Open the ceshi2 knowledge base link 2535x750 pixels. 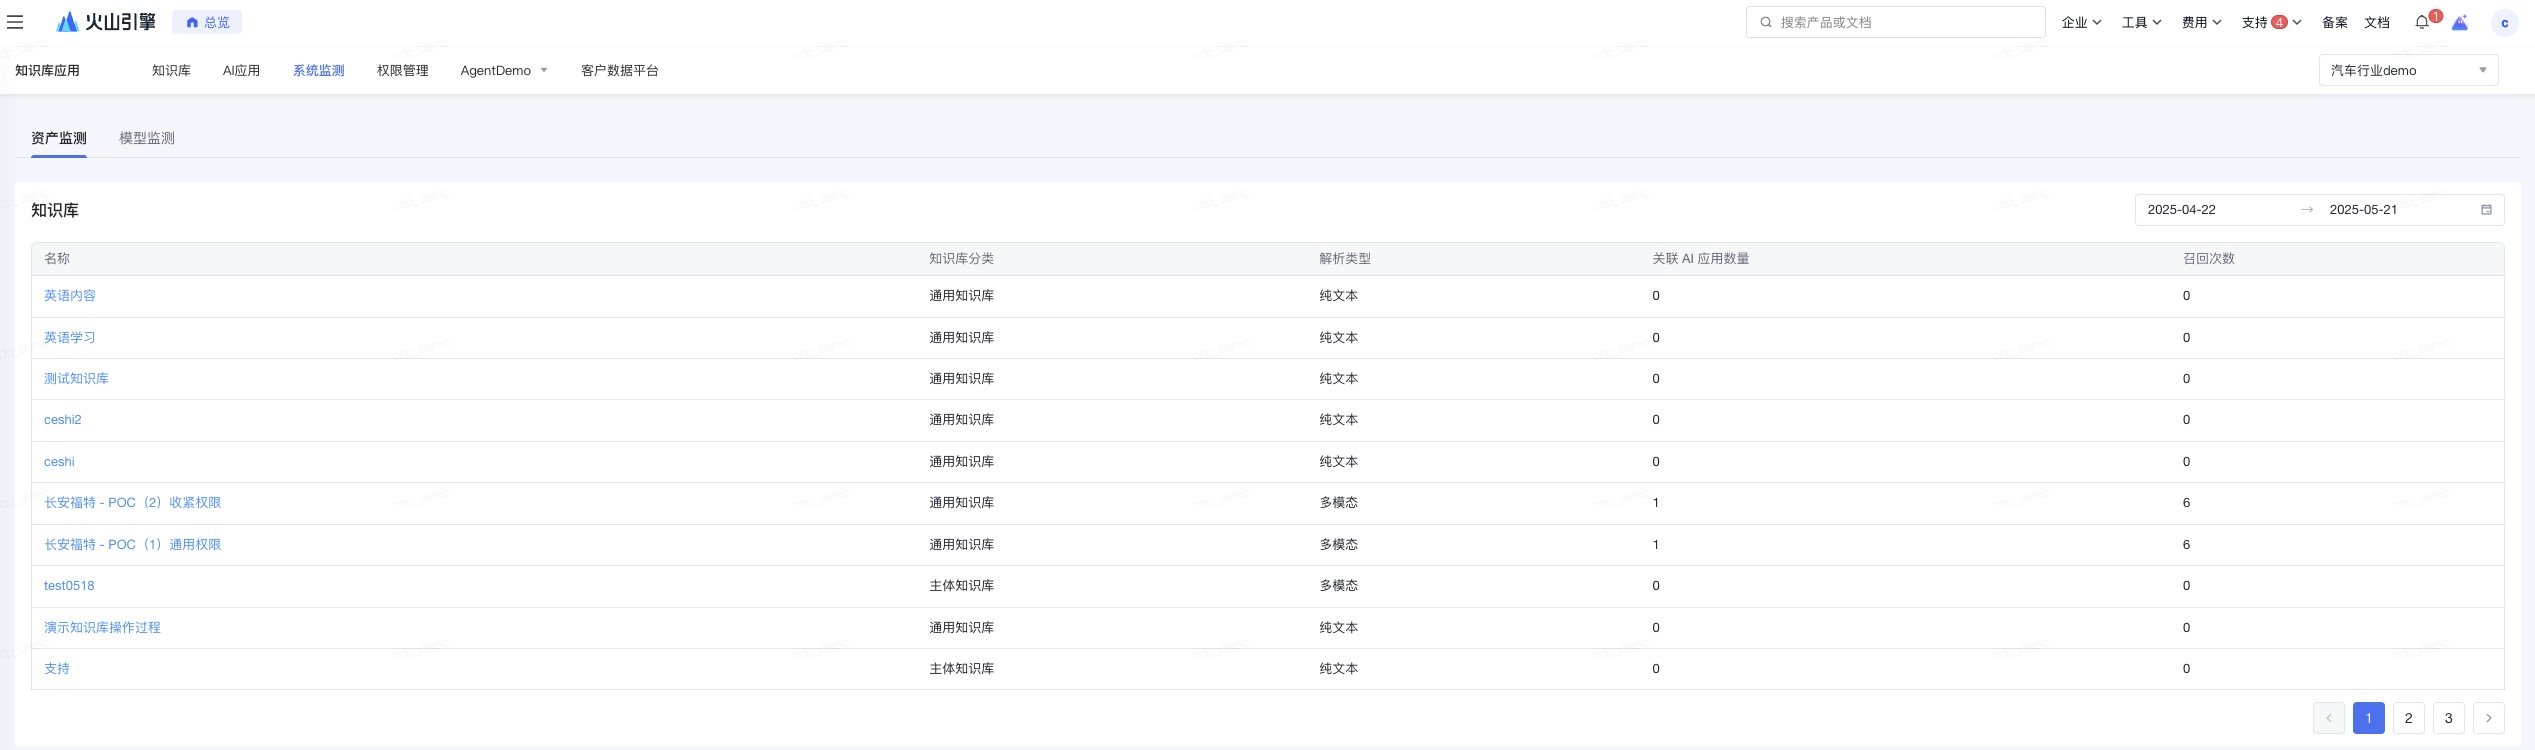click(63, 420)
